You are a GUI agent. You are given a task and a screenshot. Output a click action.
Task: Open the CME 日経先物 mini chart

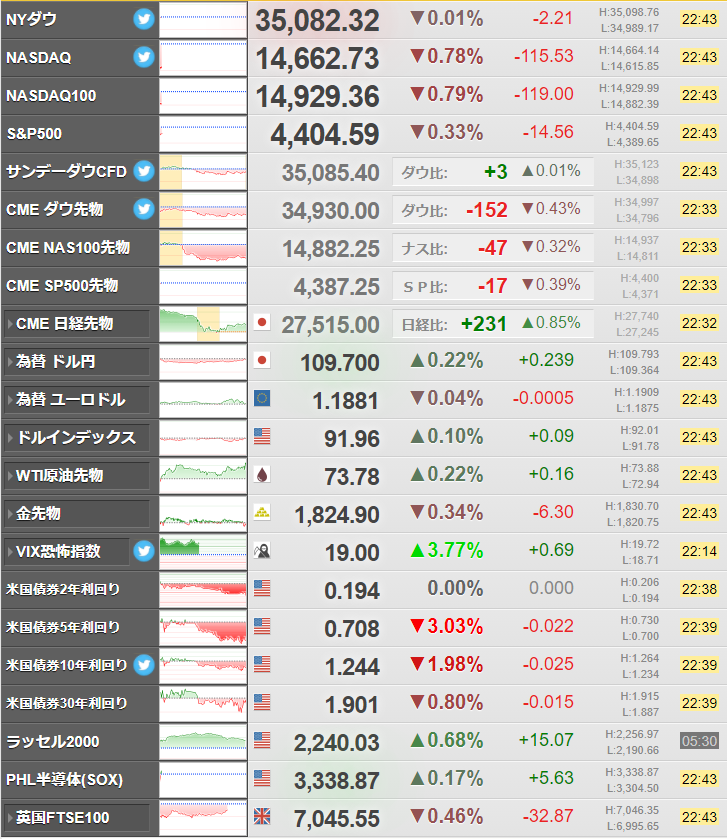[x=203, y=324]
